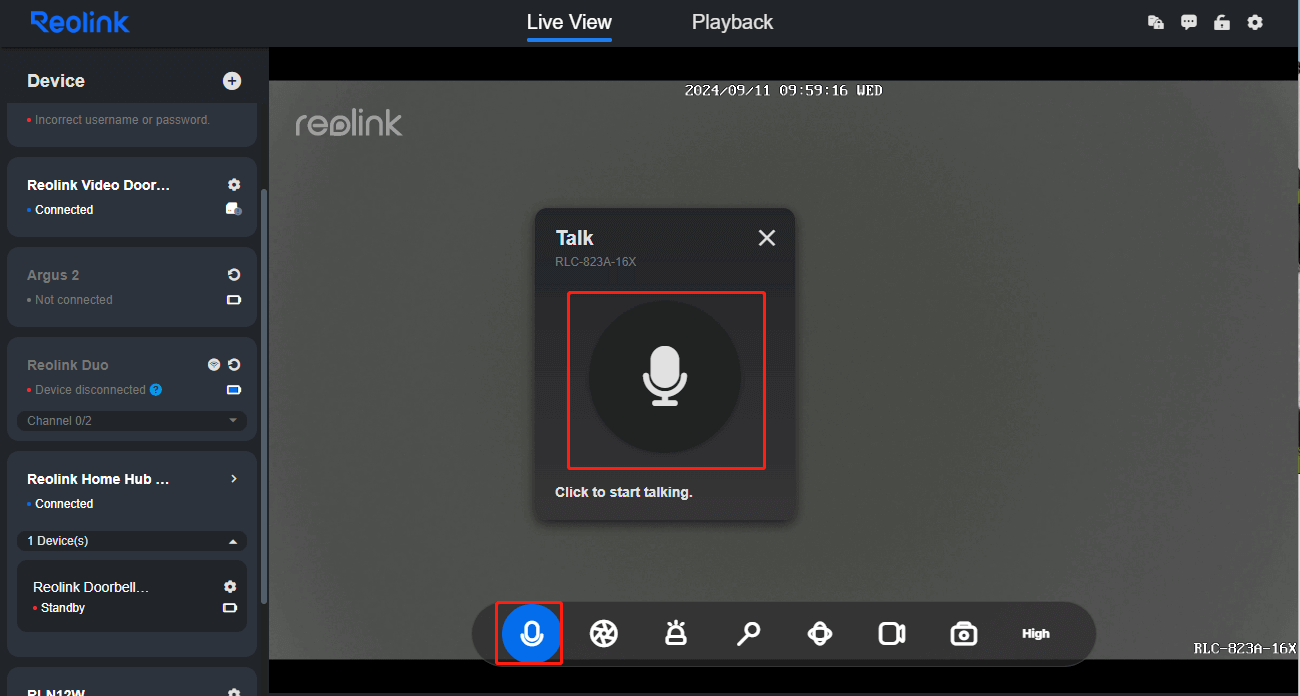This screenshot has height=696, width=1300.
Task: Start recording with the video camera icon
Action: pyautogui.click(x=892, y=633)
